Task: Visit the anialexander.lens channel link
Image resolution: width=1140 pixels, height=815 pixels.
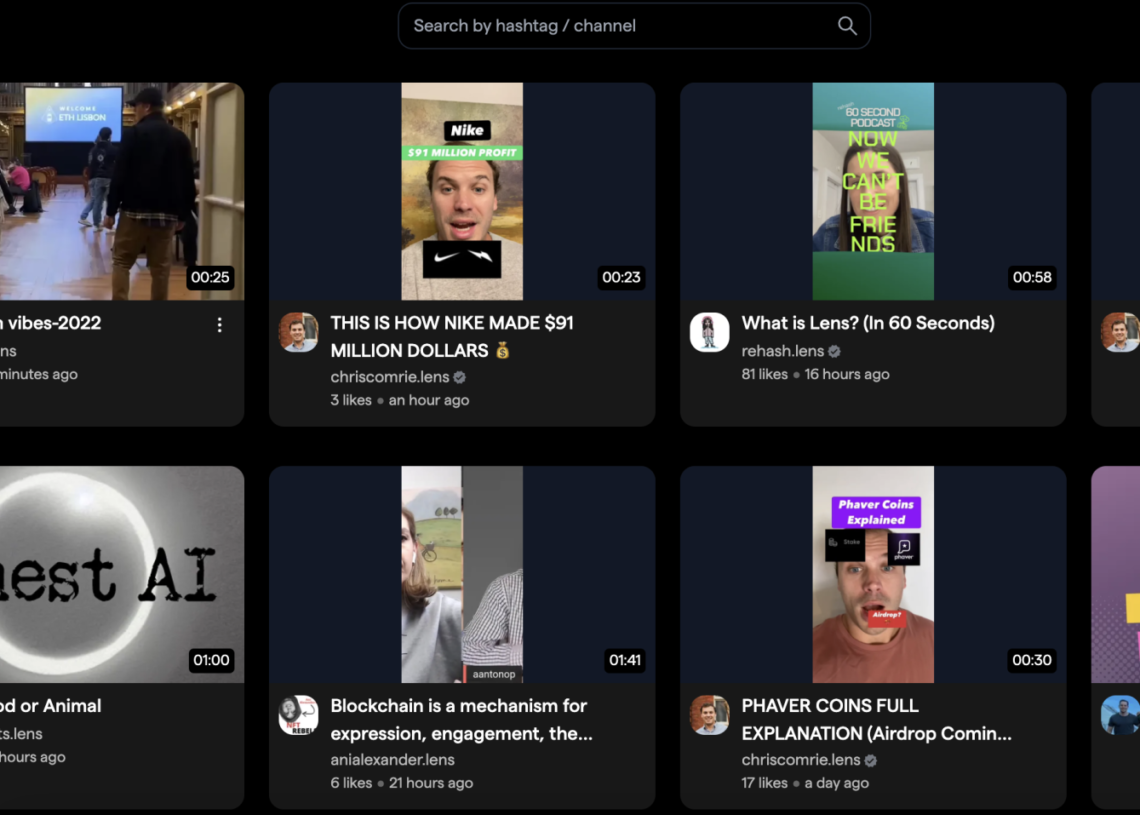Action: point(392,760)
